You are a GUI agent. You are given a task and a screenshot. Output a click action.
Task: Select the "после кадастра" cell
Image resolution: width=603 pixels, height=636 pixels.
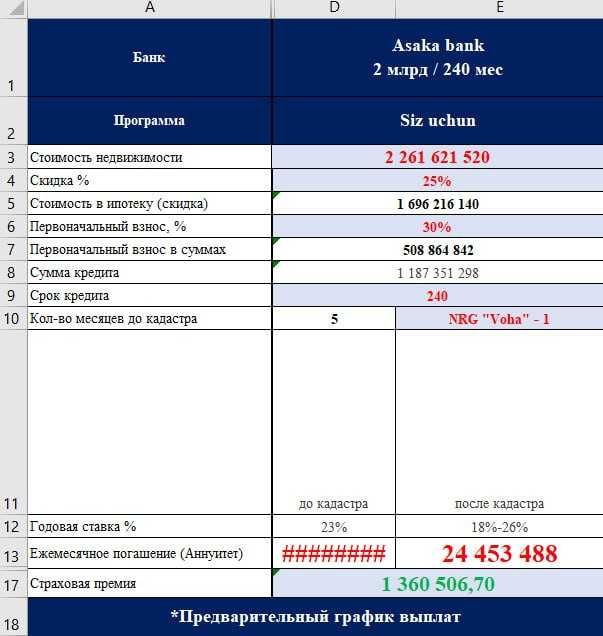499,422
